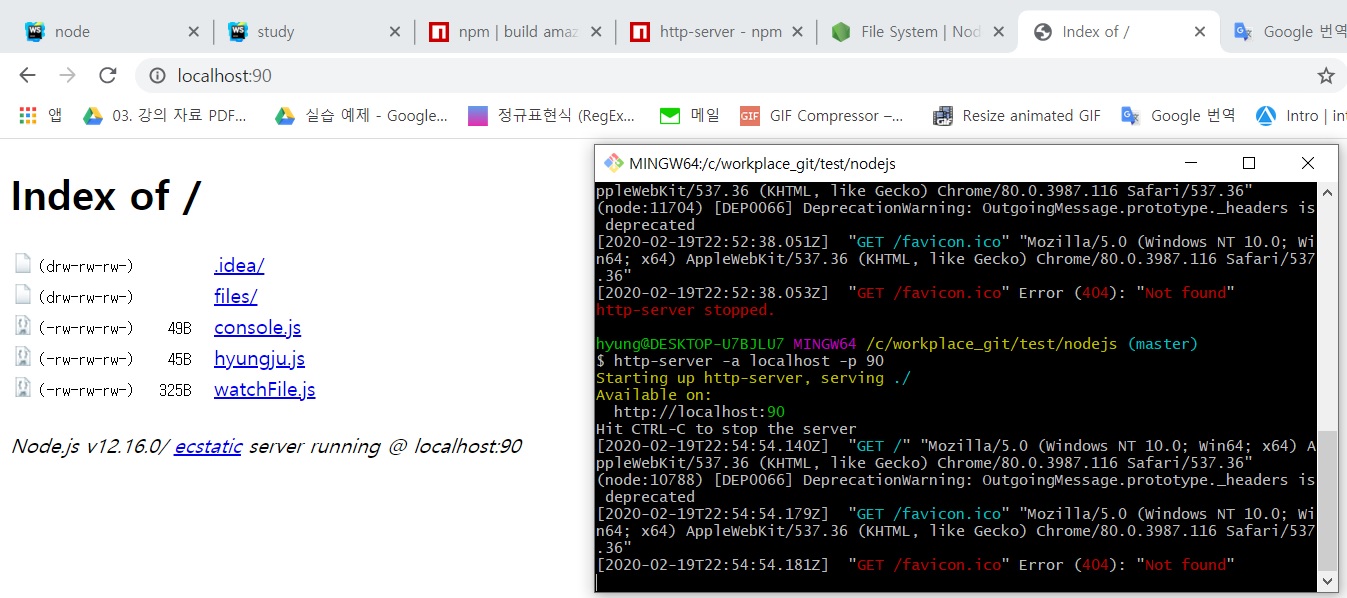
Task: Open Resize animated GIF bookmark
Action: (1017, 116)
